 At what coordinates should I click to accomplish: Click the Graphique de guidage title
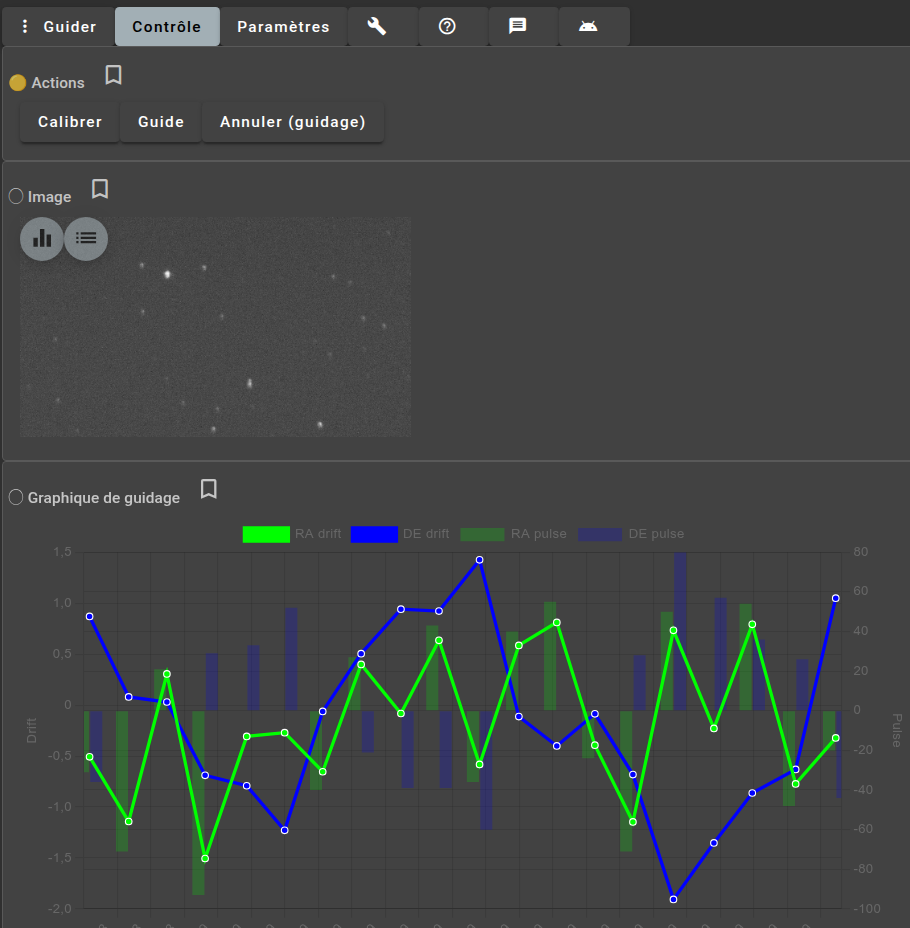[x=104, y=498]
